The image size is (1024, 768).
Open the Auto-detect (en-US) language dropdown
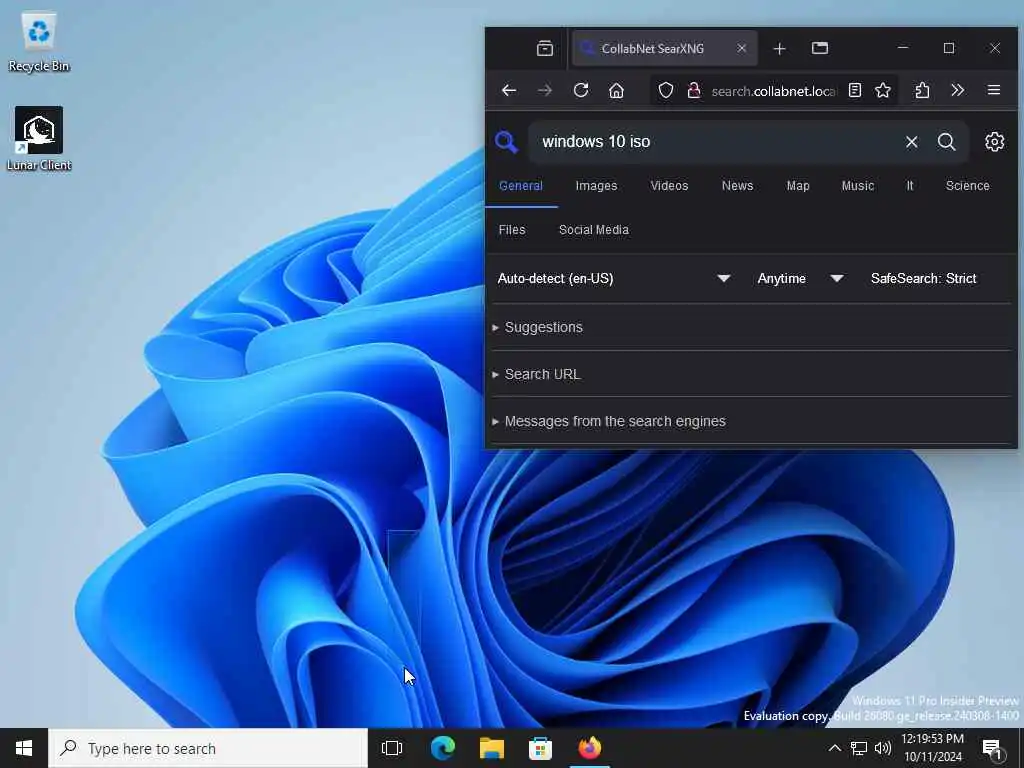614,279
